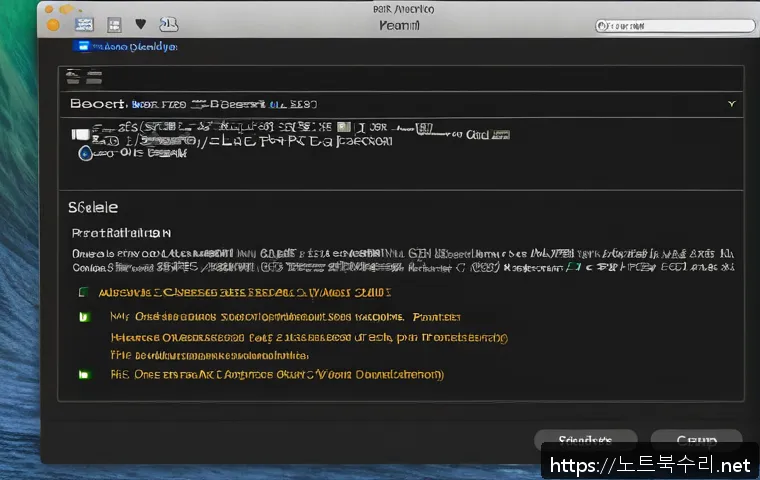Viewport: 760px width, 480px height.
Task: Select the 'Sélele' section heading
Action: [x=92, y=207]
